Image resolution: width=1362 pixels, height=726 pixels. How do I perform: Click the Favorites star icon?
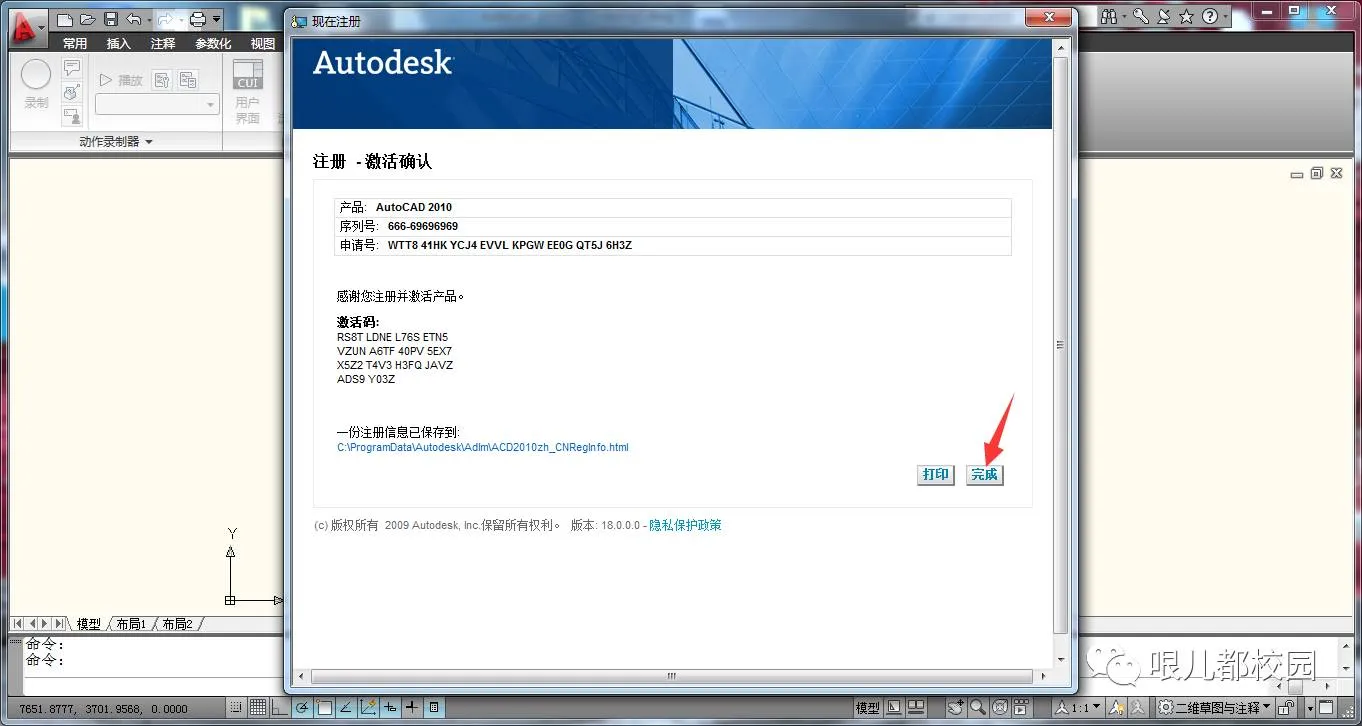coord(1186,16)
